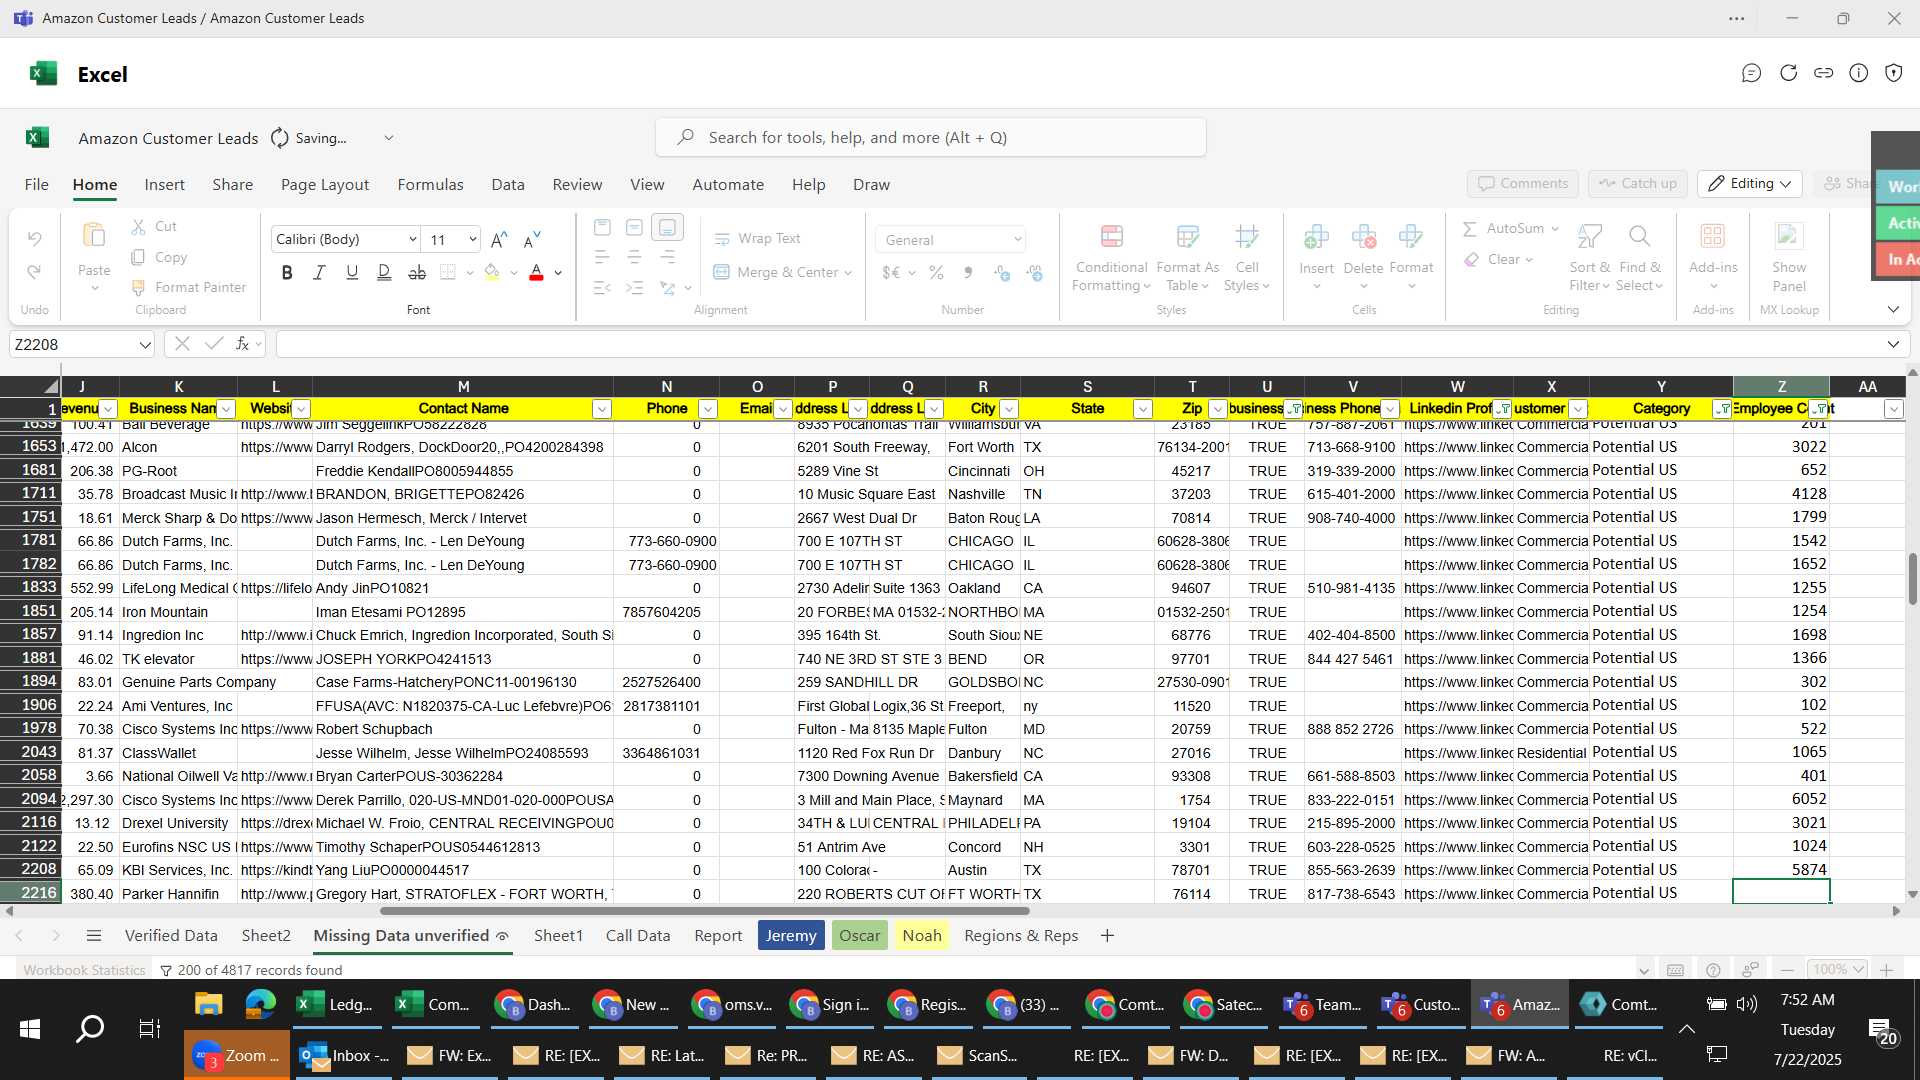Open the fill color dropdown arrow

tap(514, 272)
